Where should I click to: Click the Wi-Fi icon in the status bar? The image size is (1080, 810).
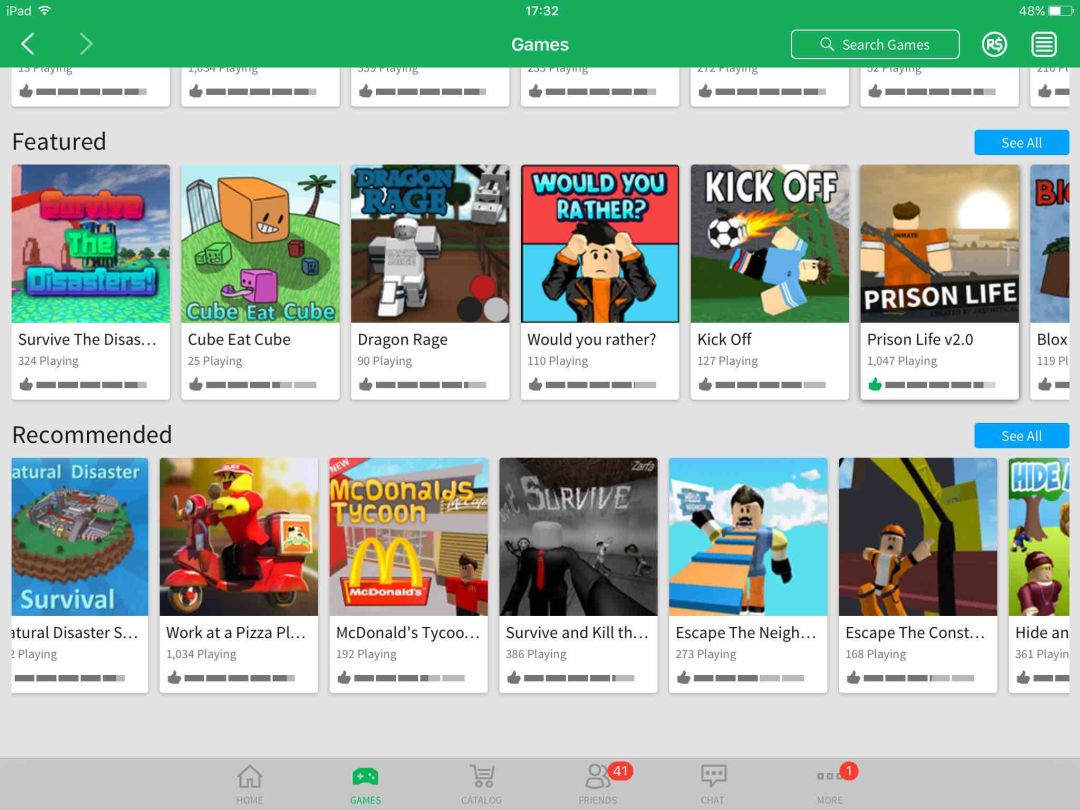click(45, 10)
